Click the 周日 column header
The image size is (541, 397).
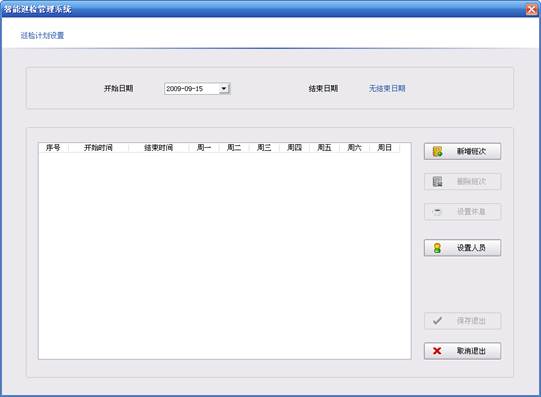coord(384,148)
